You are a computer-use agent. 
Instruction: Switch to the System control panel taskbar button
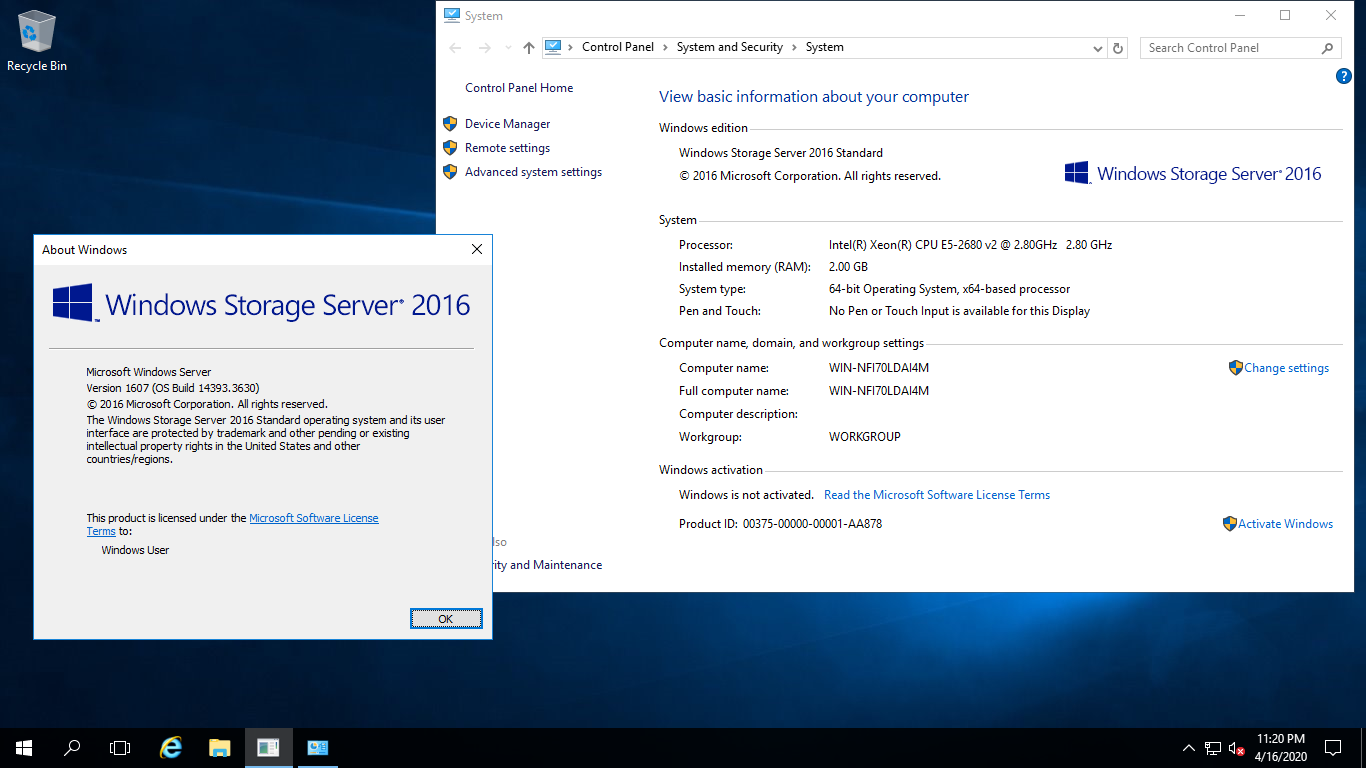tap(318, 747)
